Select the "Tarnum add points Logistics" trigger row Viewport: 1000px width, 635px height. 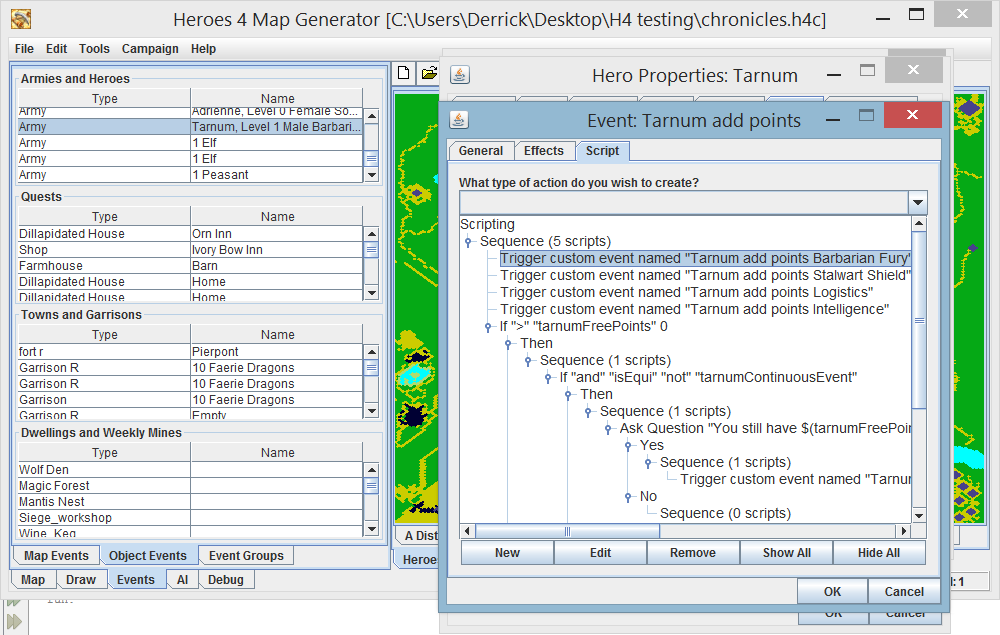(x=687, y=293)
